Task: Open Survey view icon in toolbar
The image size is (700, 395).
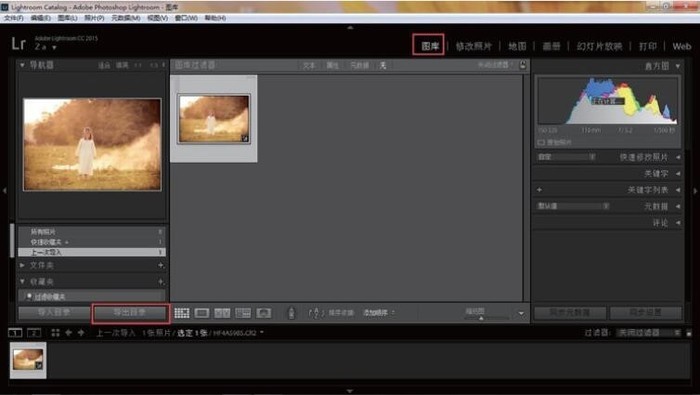Action: pyautogui.click(x=243, y=313)
